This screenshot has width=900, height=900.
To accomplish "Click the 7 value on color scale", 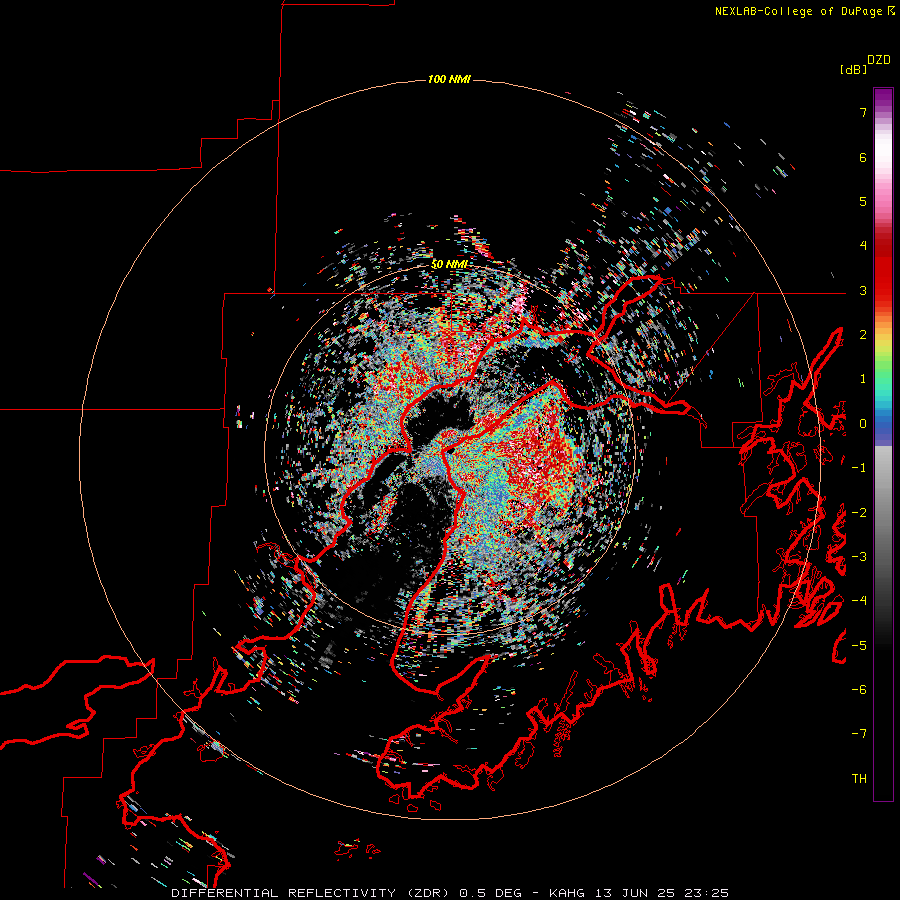I will tap(863, 112).
